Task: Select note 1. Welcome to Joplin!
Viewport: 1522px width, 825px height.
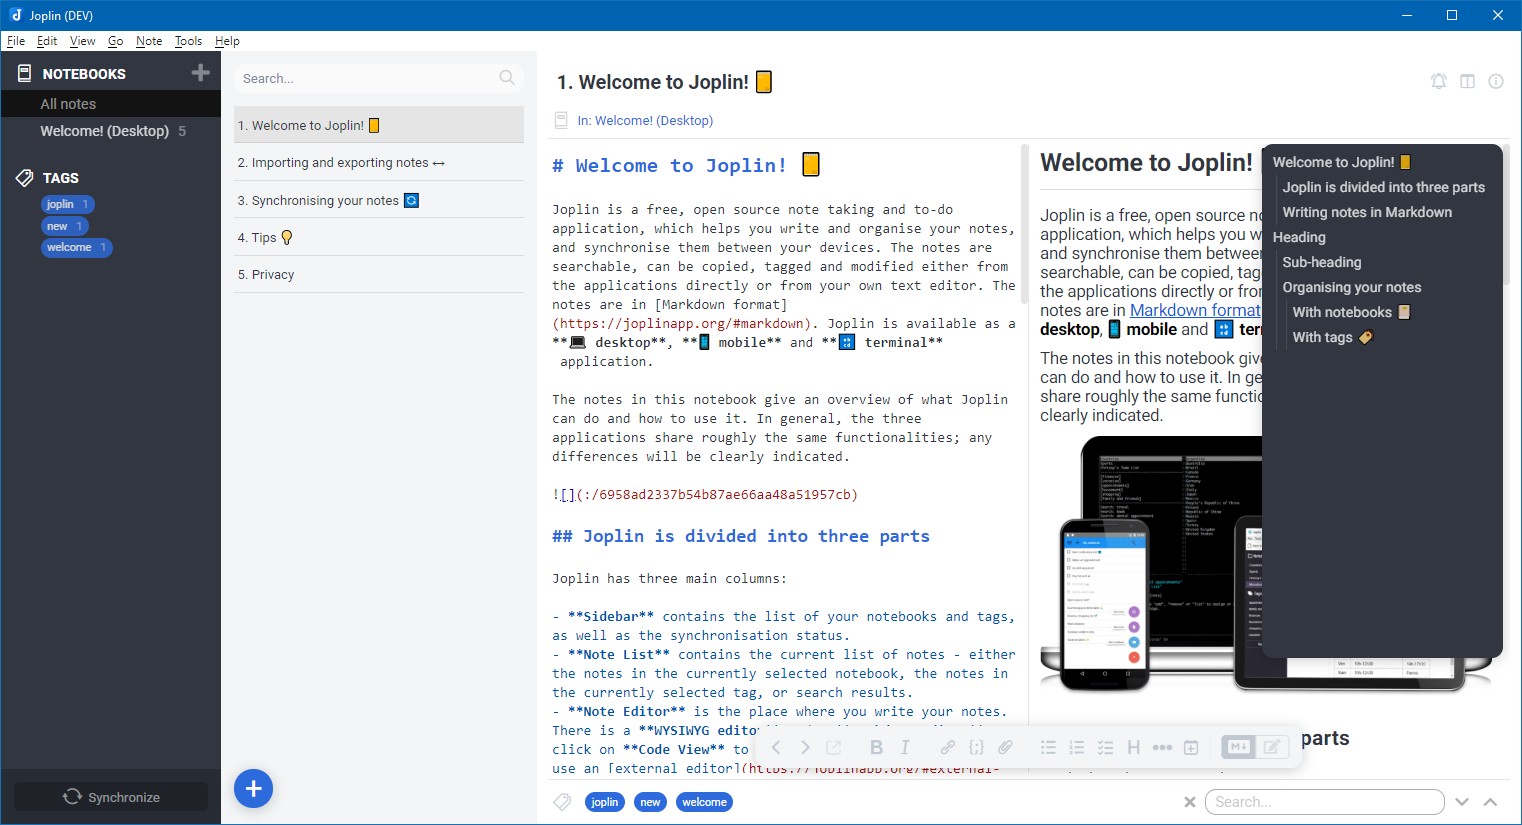Action: (379, 125)
